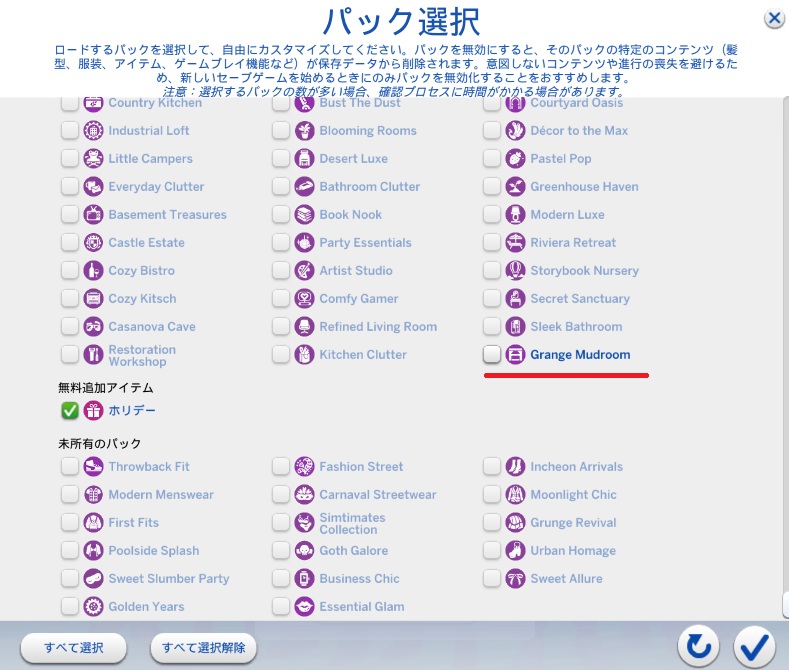Screen dimensions: 789x670
Task: Click the Throwback Fit sneaker icon
Action: pyautogui.click(x=93, y=467)
